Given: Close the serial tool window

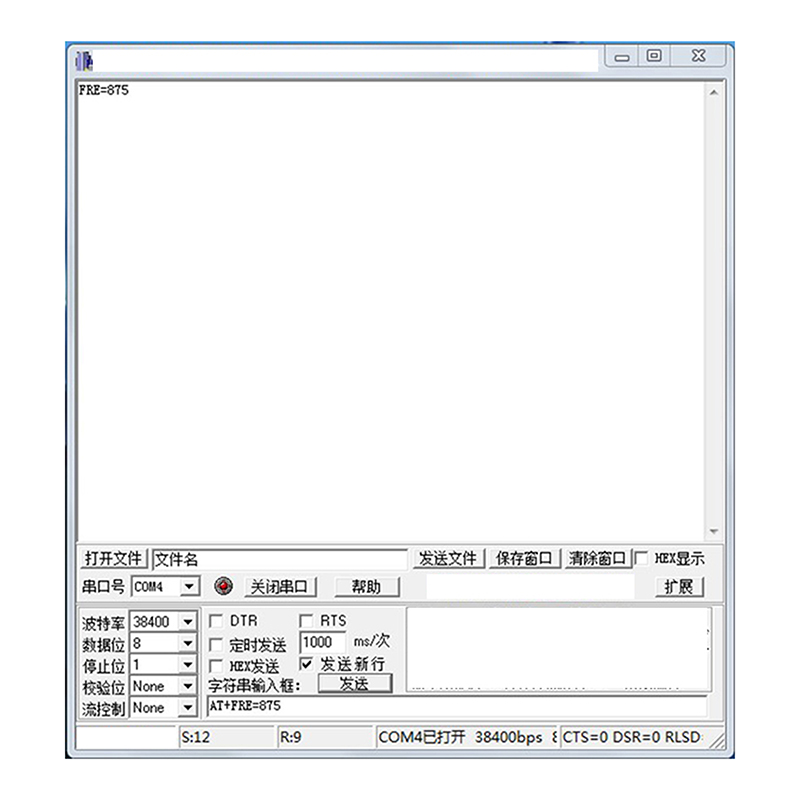Looking at the screenshot, I should [x=698, y=57].
